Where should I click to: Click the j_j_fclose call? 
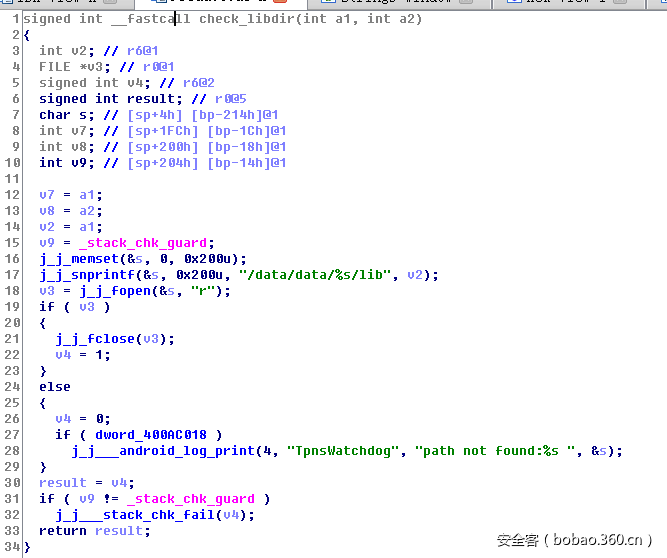(95, 339)
